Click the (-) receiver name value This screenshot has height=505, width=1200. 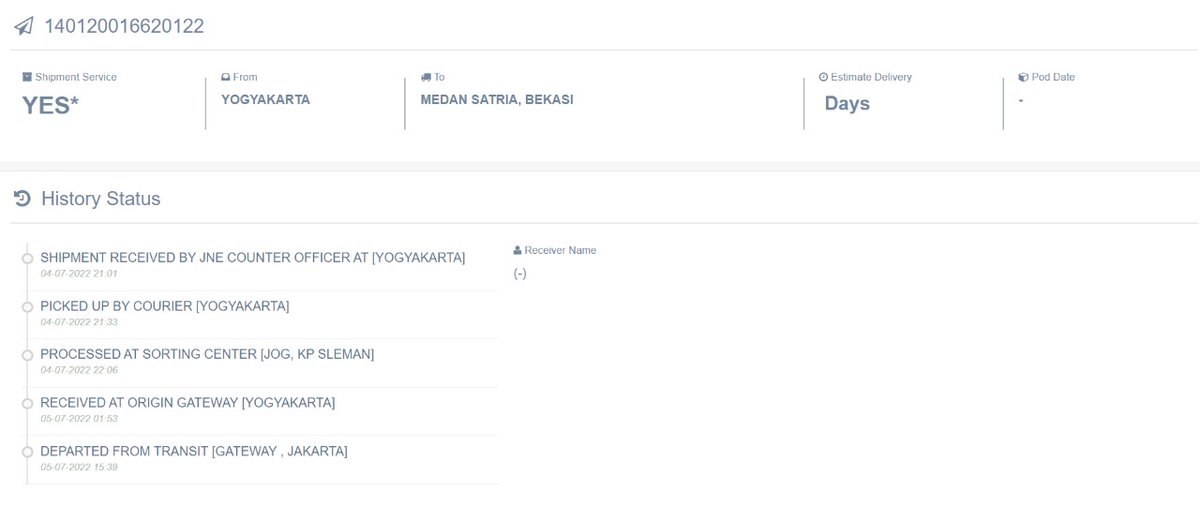pyautogui.click(x=520, y=274)
